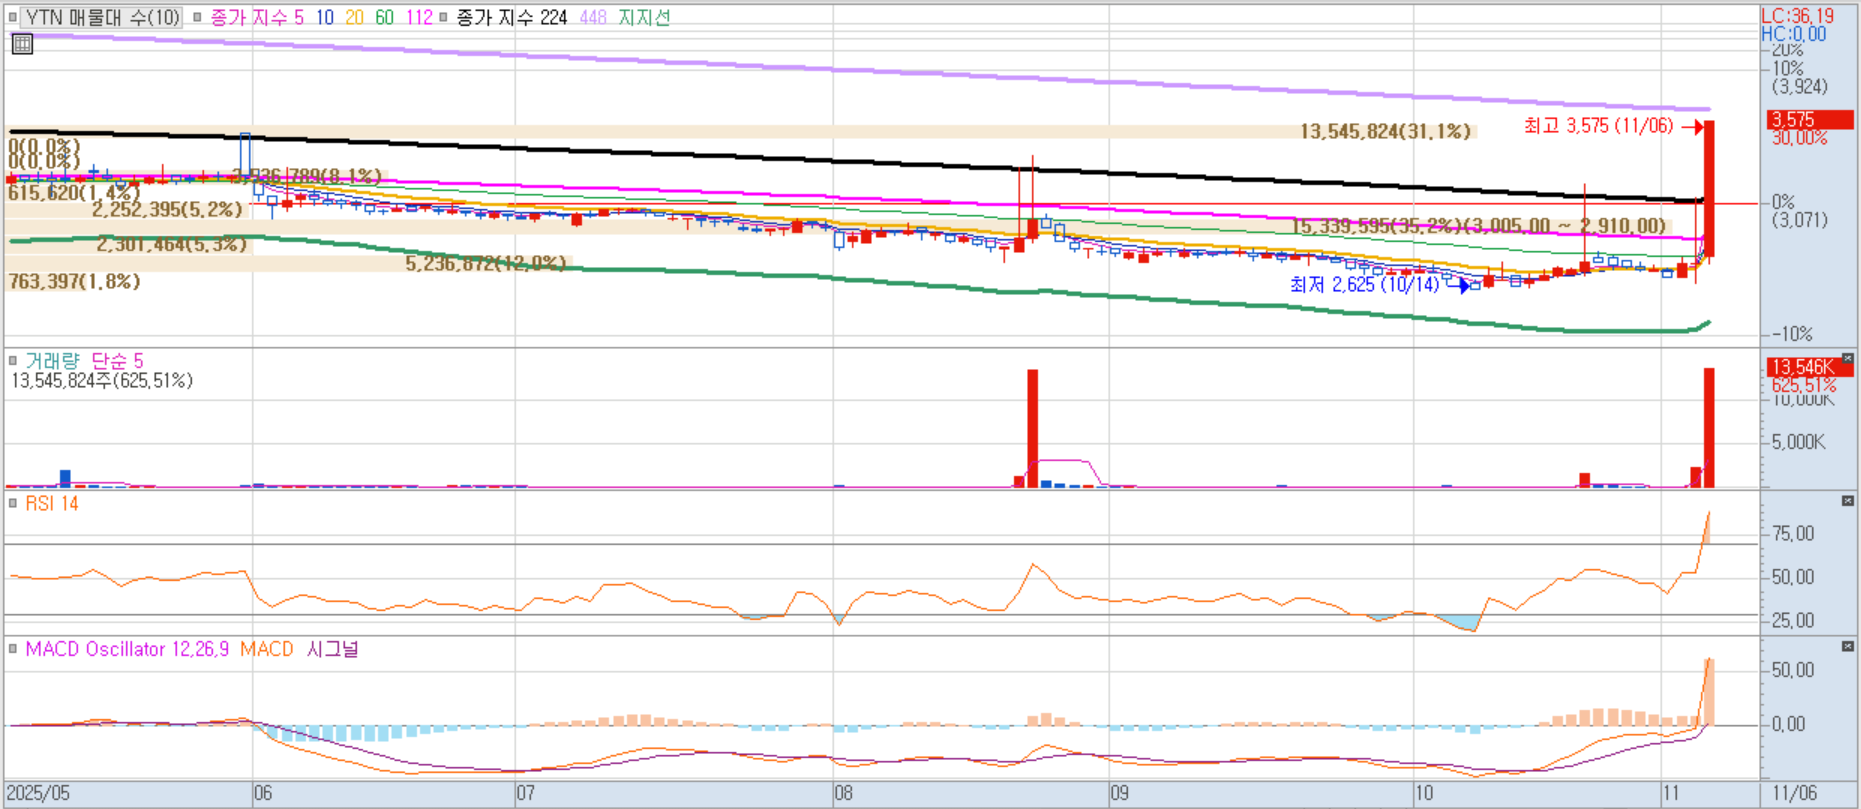Click the 08 month marker on time axis
Image resolution: width=1861 pixels, height=809 pixels.
(x=843, y=793)
